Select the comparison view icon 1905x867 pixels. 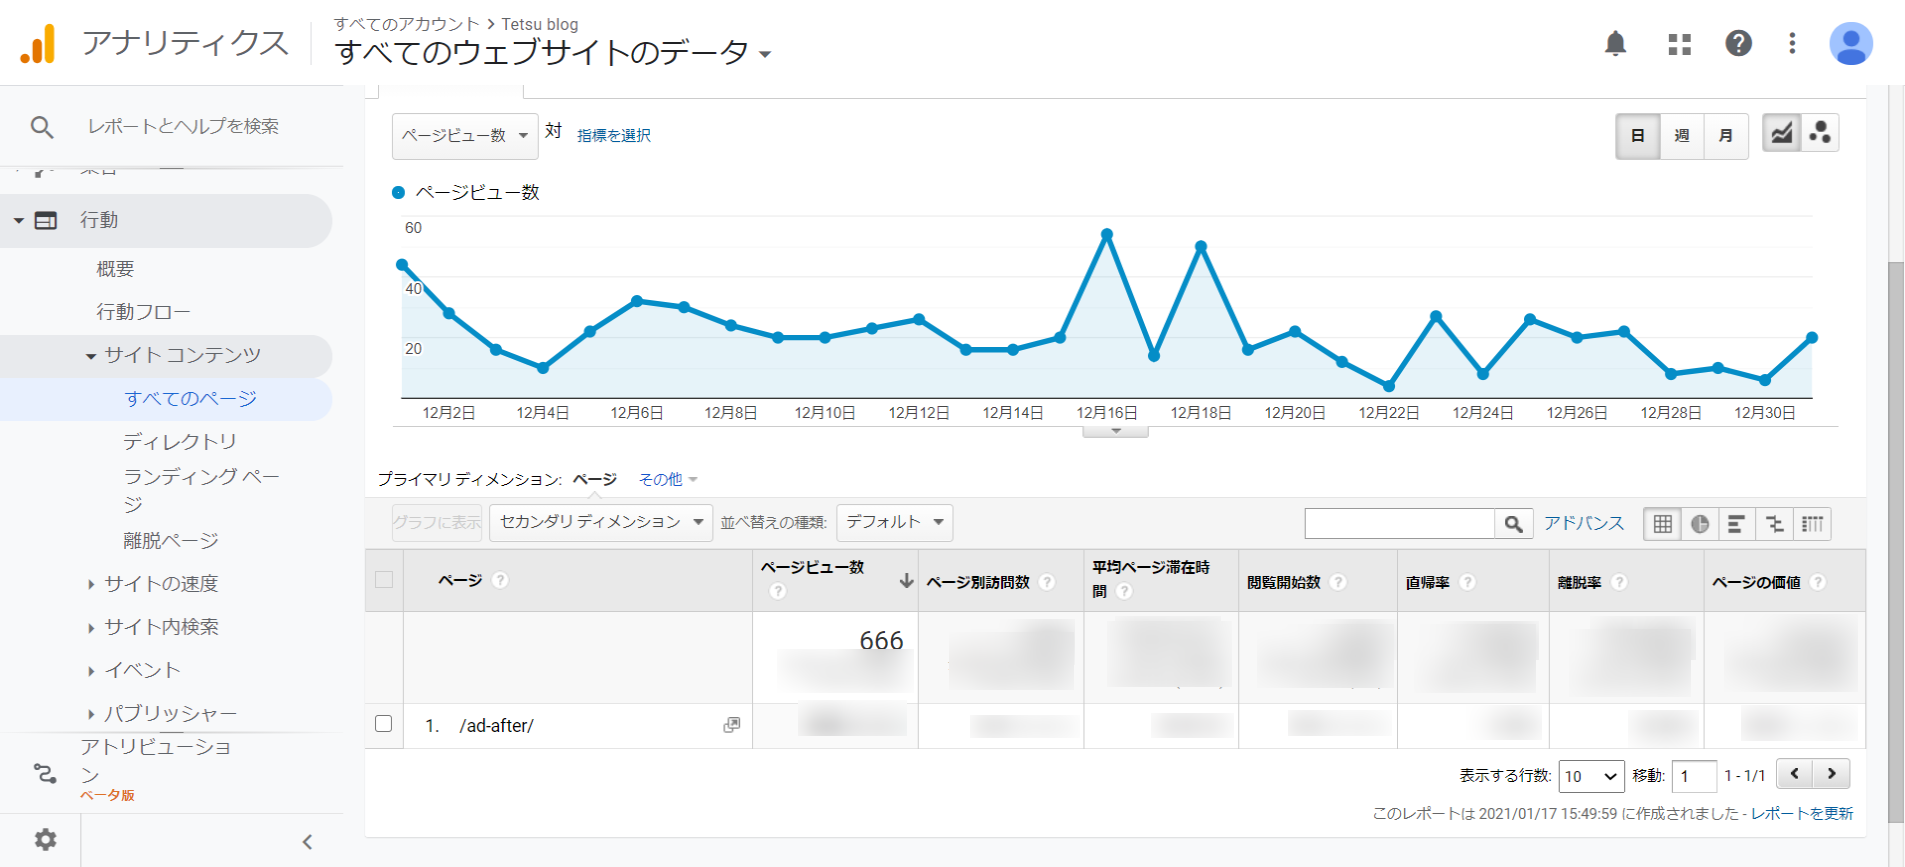1774,524
